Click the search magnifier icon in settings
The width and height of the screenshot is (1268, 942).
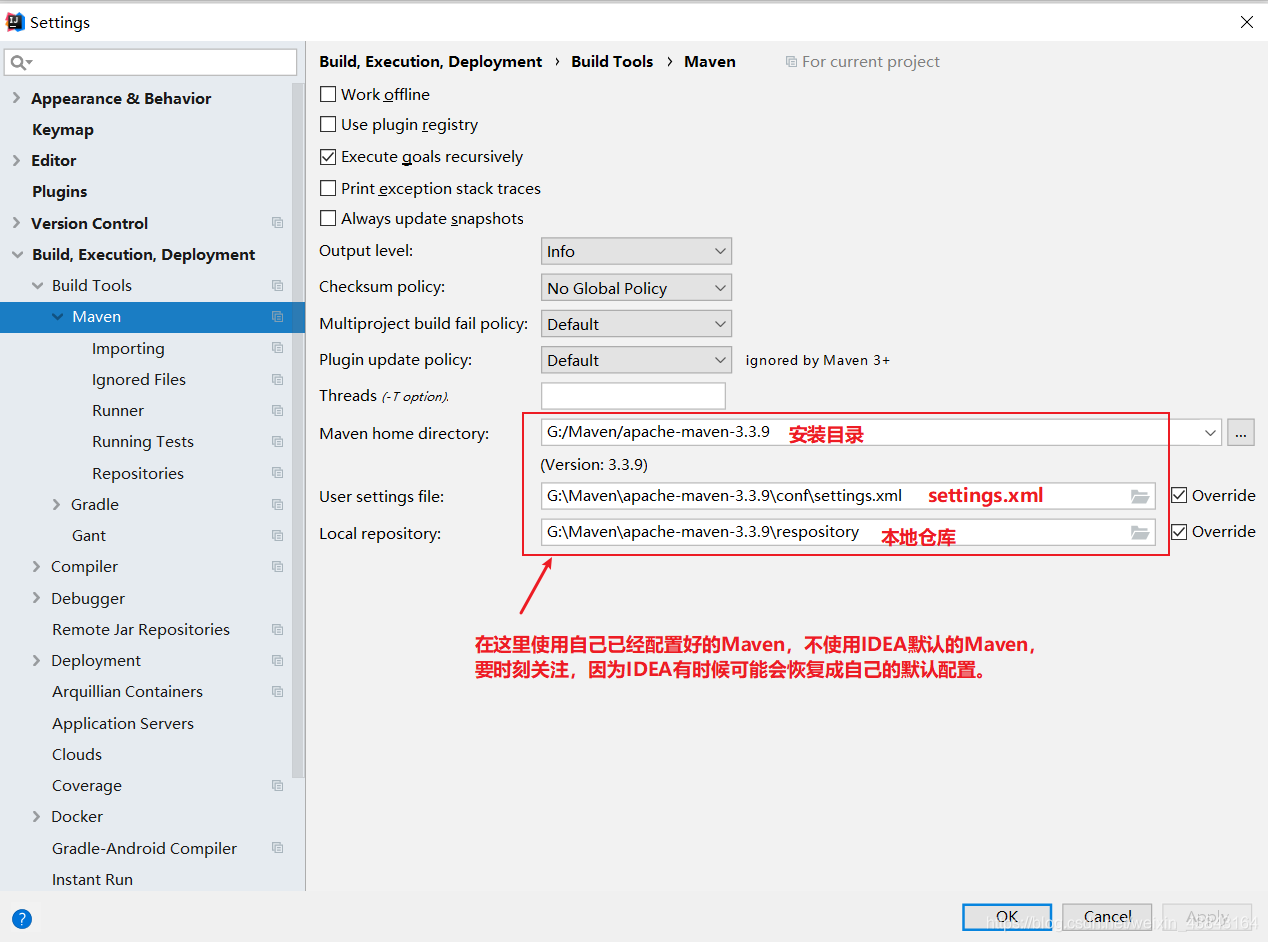click(19, 62)
